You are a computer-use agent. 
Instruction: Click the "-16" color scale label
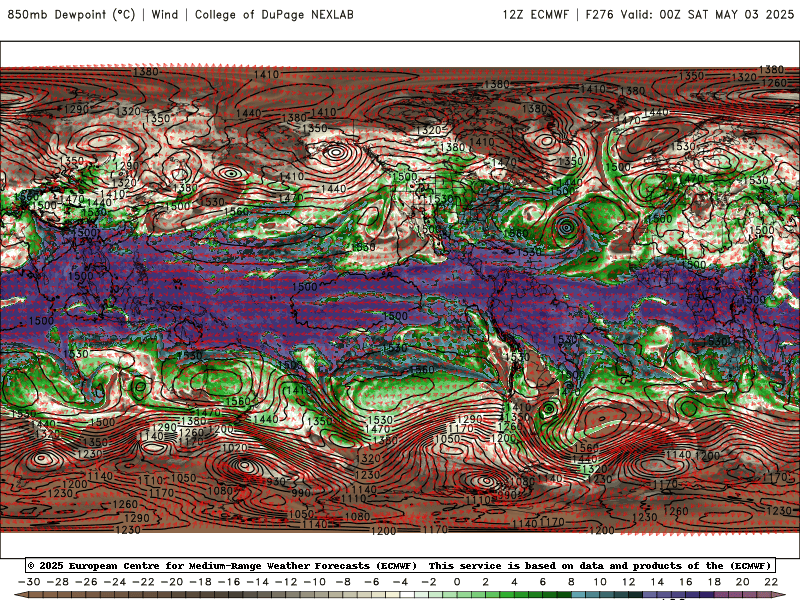(x=229, y=582)
